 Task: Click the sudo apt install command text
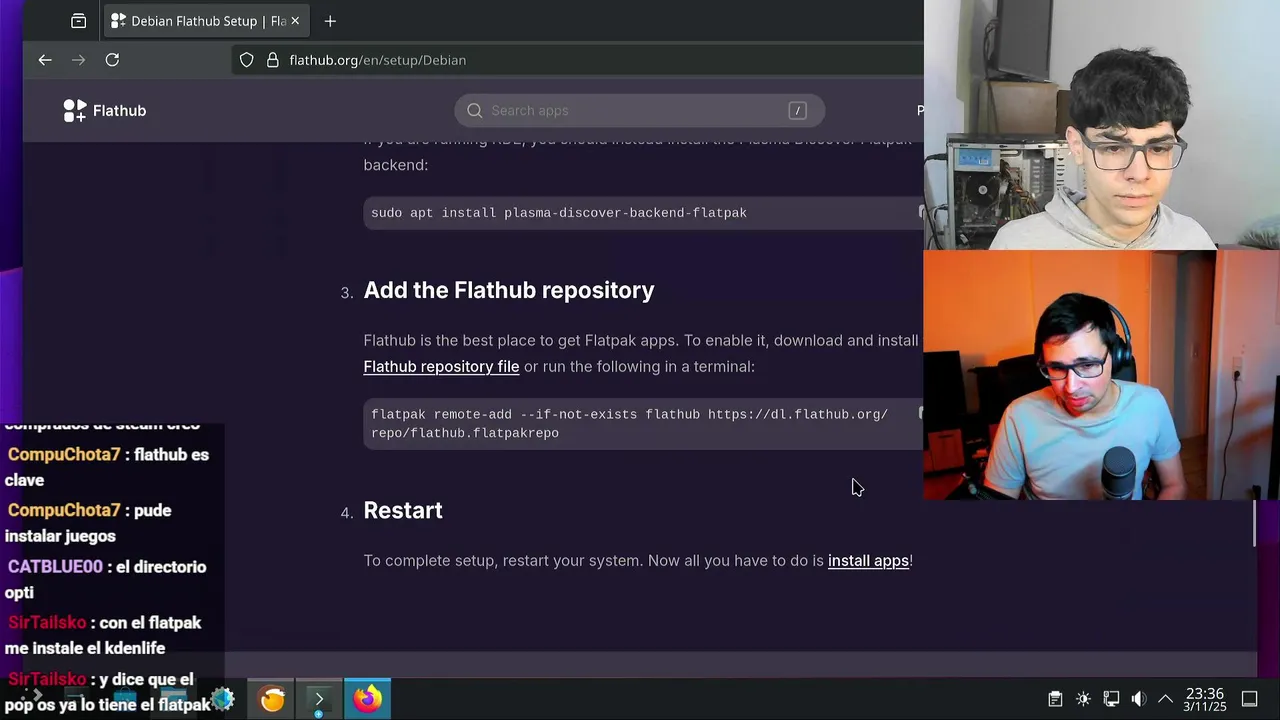coord(559,213)
